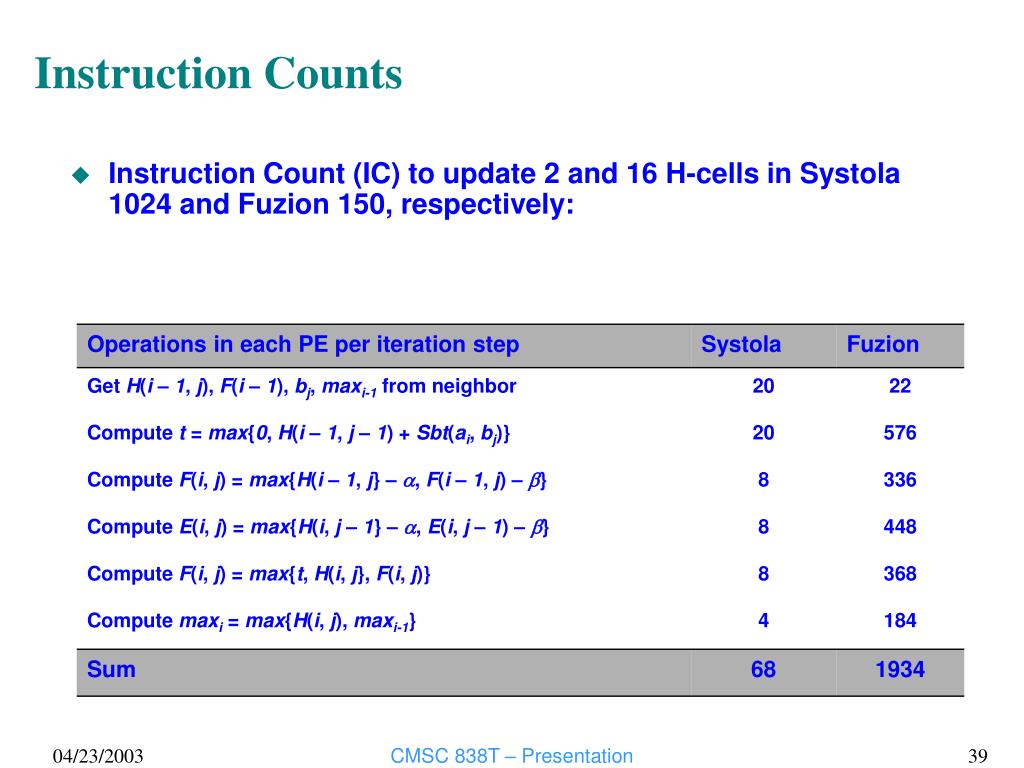Click Fuzion value '368'
The height and width of the screenshot is (768, 1024).
coord(900,574)
